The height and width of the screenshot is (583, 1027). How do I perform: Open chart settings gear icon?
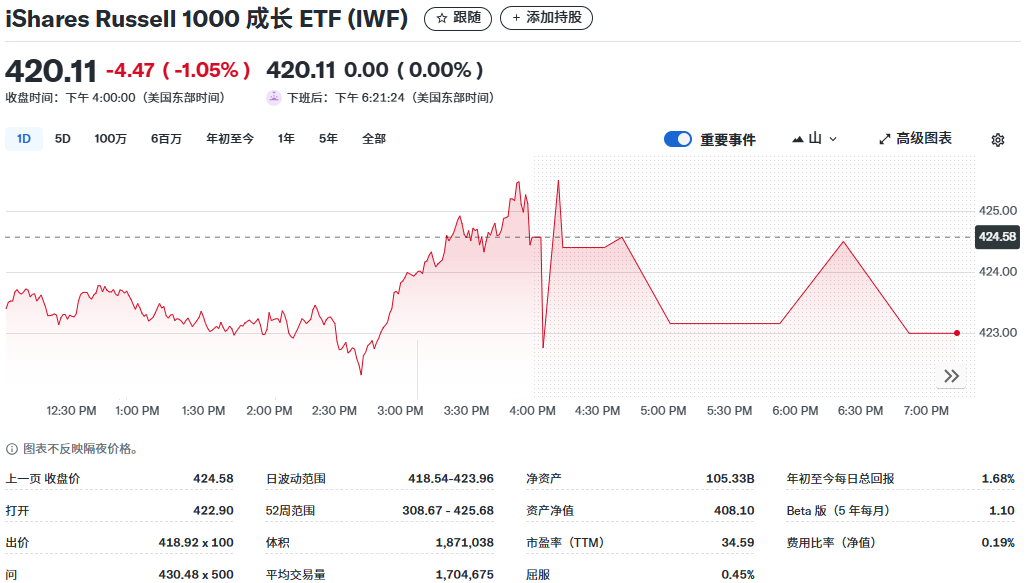click(998, 140)
